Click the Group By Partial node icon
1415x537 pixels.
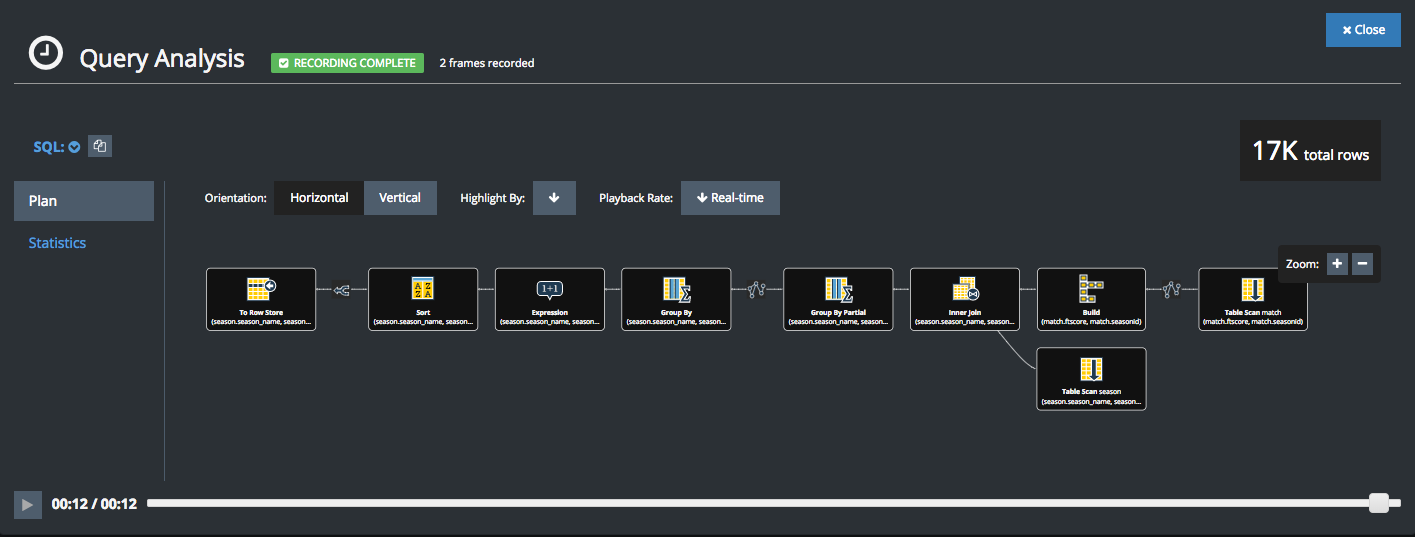(838, 290)
